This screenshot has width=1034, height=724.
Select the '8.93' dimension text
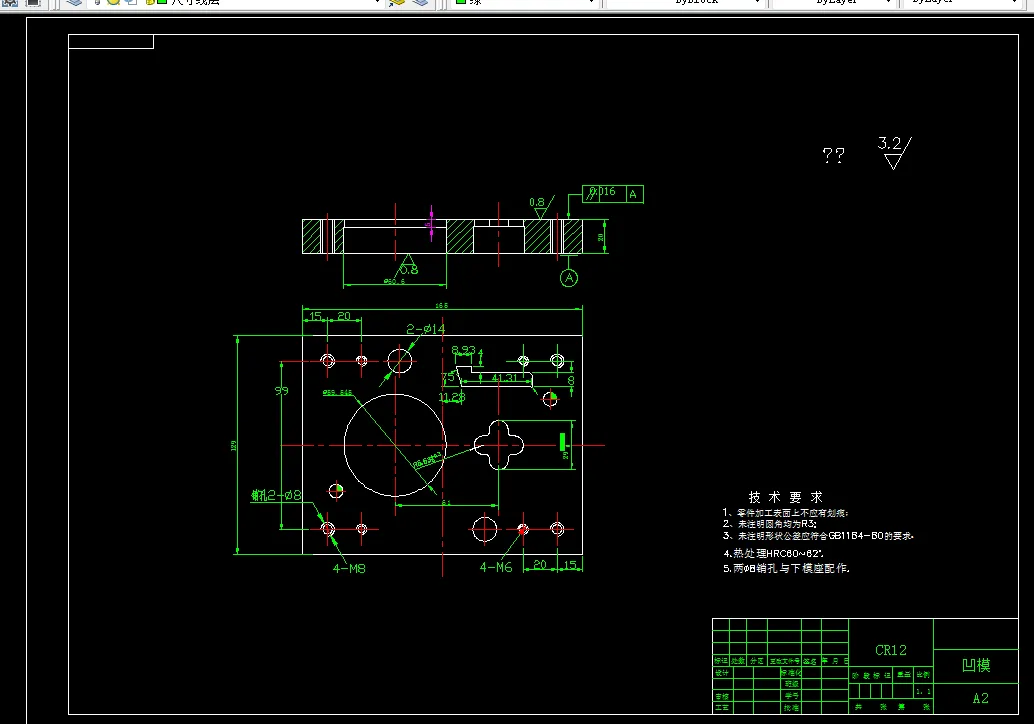click(x=463, y=350)
